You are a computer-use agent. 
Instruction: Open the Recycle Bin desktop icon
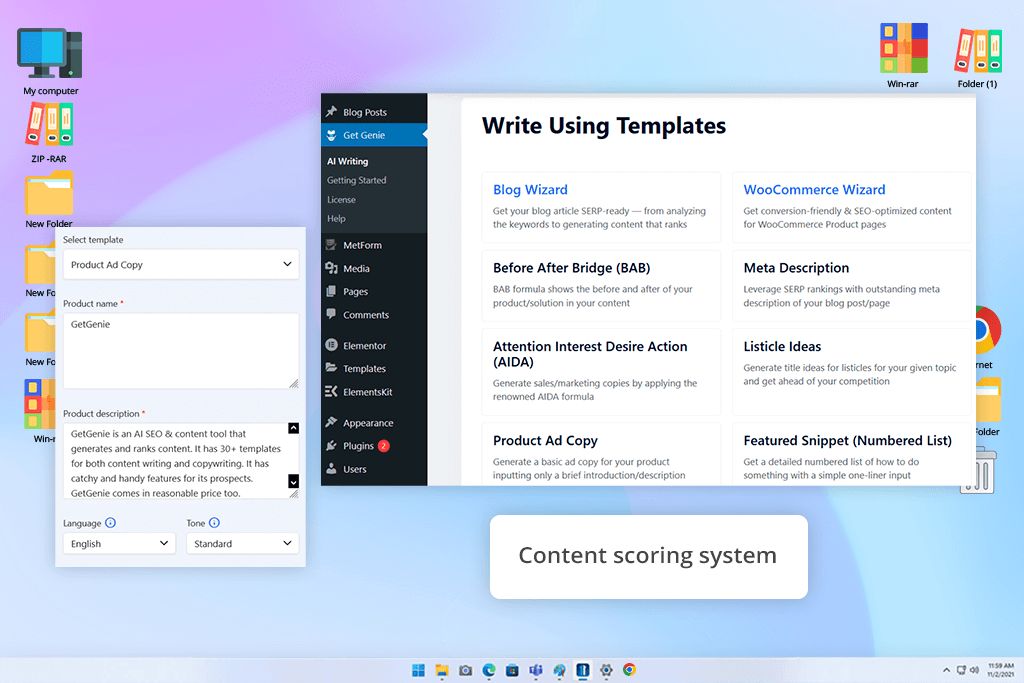978,470
